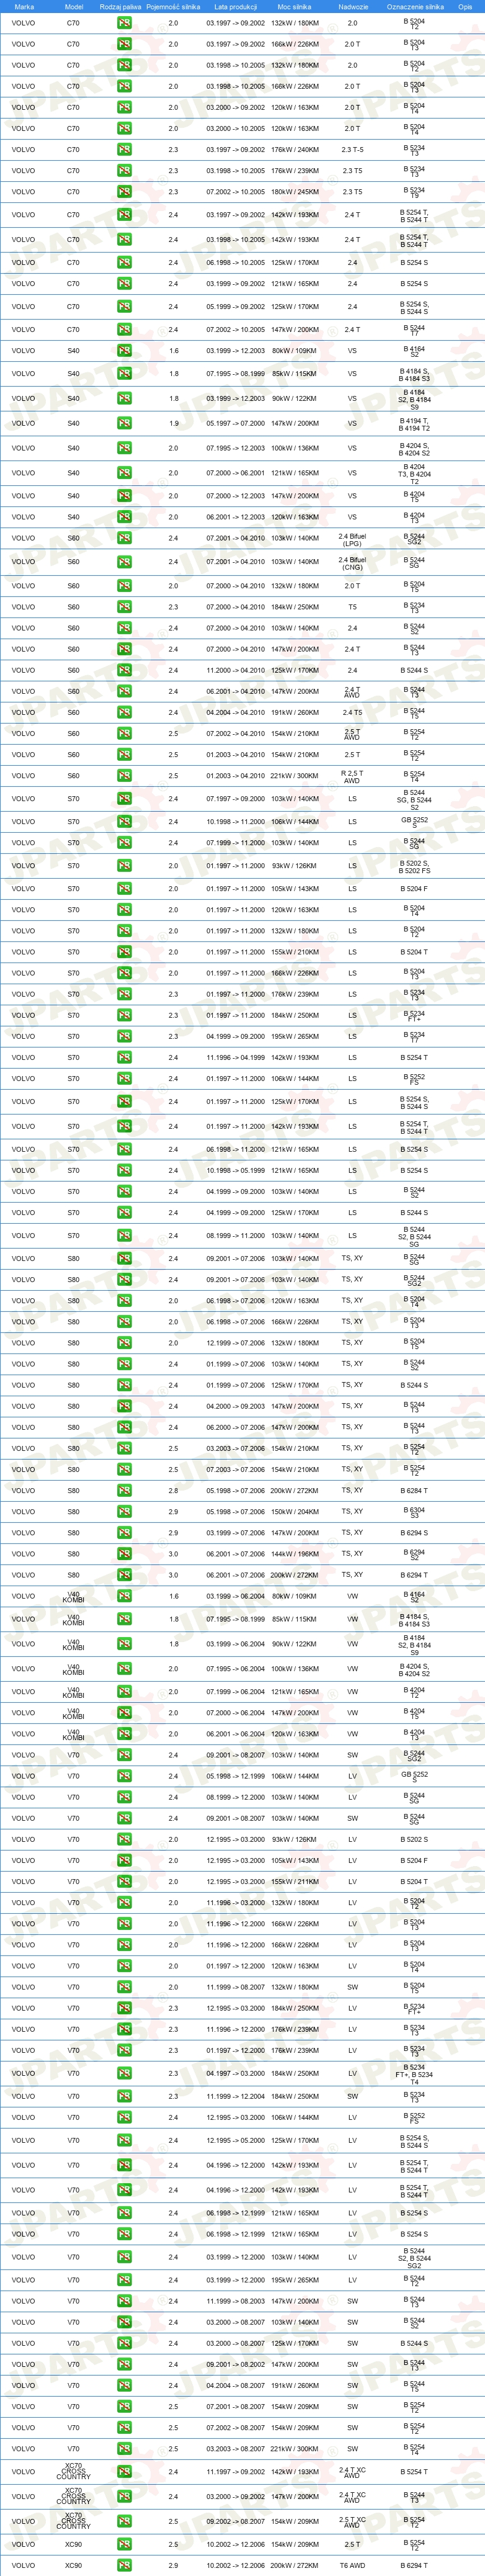Click fuel icon in XC90 T6 AWD row

pos(124,2565)
